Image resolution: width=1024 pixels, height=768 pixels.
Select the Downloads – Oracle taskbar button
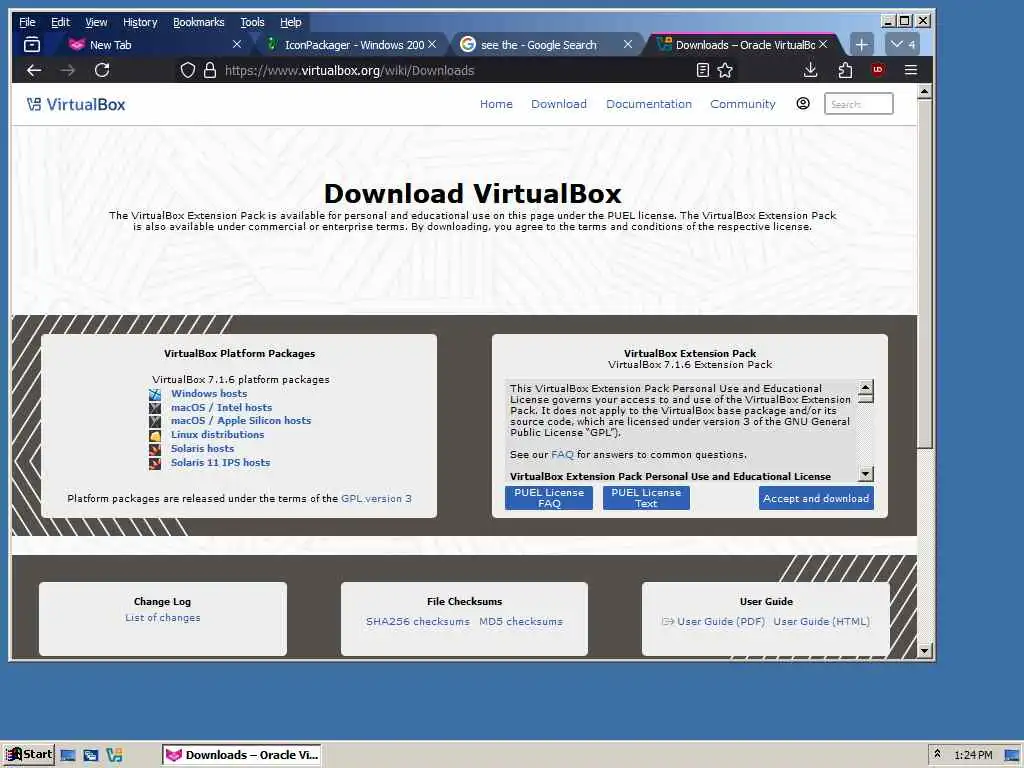point(242,755)
